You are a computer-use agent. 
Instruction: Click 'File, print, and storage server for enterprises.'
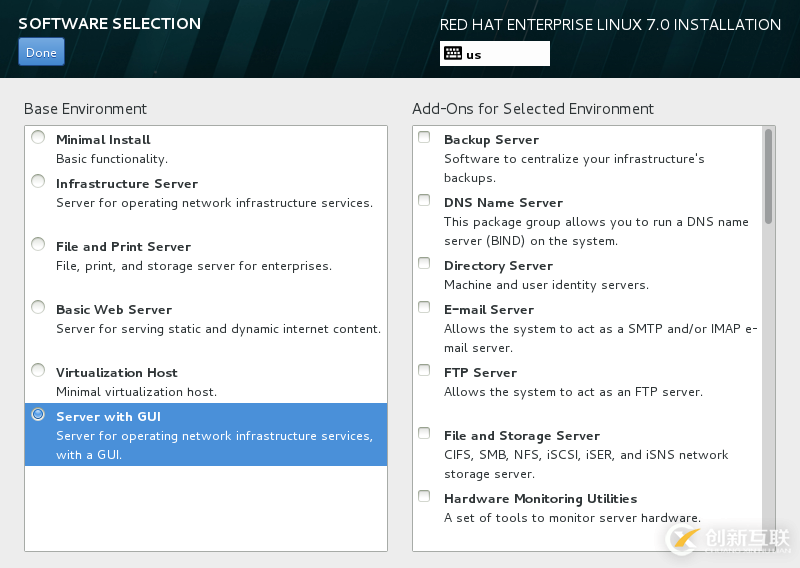tap(194, 266)
